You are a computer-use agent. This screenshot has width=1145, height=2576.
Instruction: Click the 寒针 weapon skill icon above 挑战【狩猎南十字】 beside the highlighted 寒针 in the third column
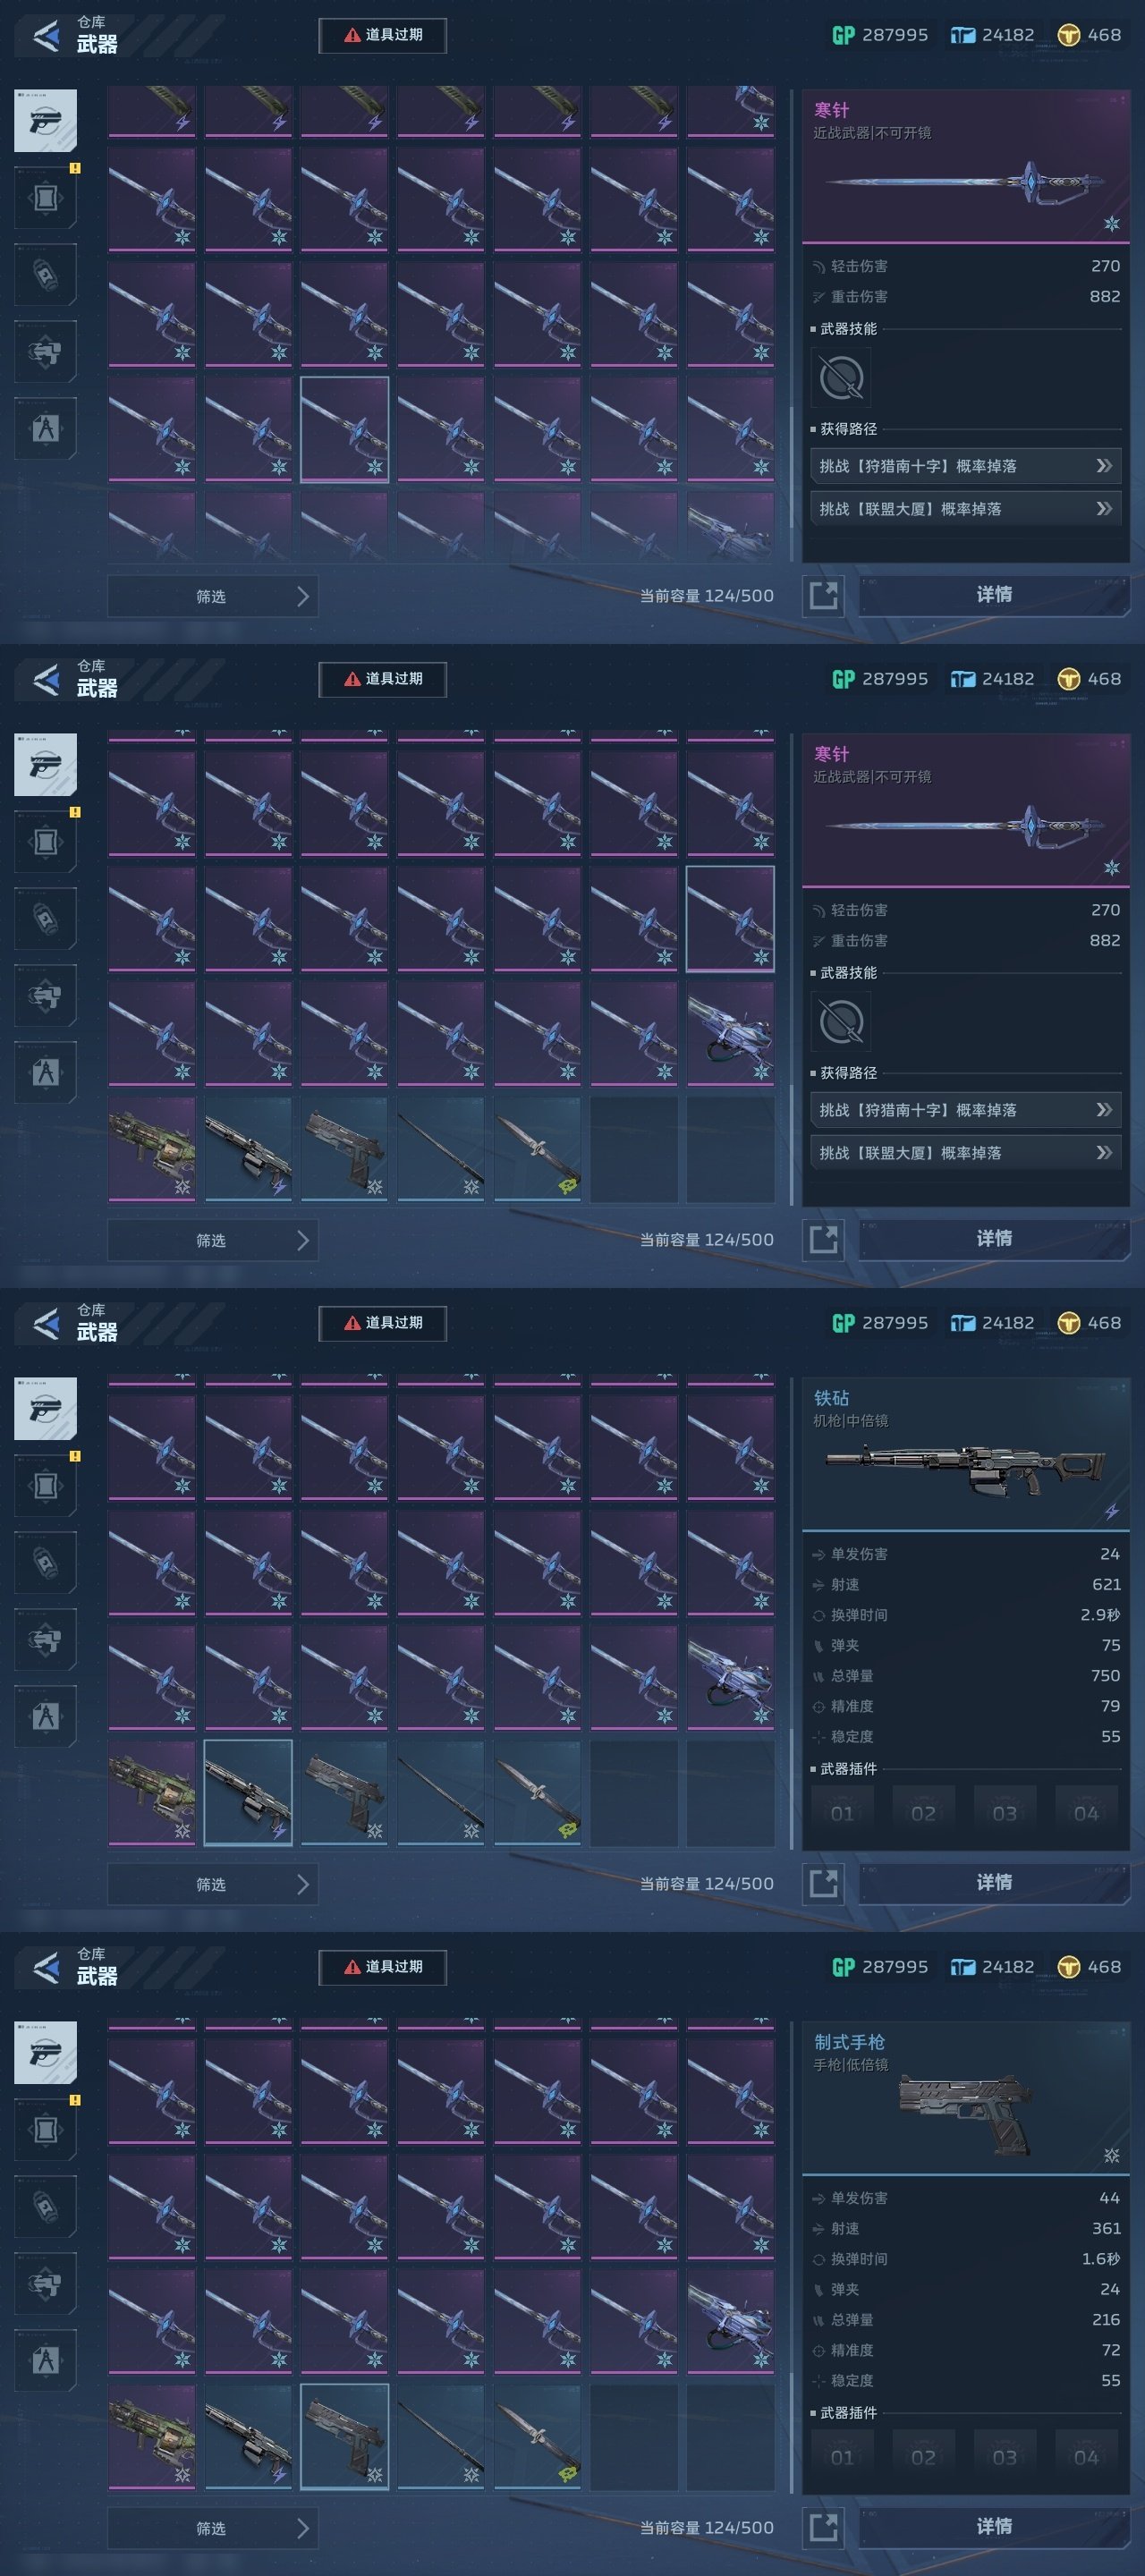tap(841, 378)
